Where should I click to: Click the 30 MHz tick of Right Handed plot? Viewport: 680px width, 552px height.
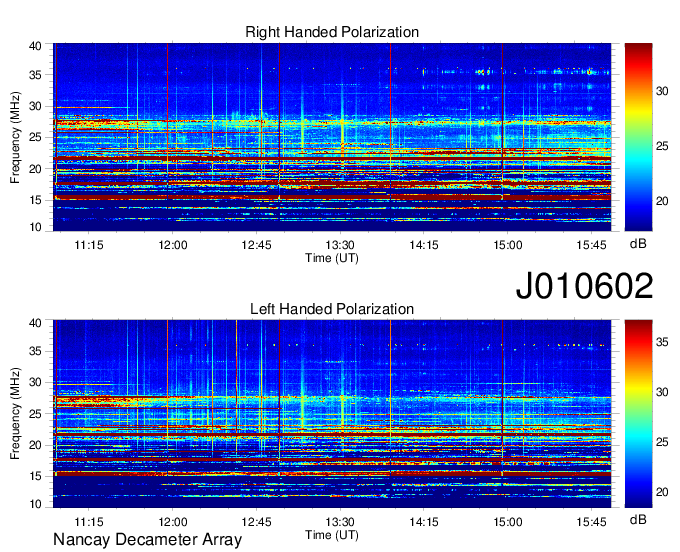point(35,106)
